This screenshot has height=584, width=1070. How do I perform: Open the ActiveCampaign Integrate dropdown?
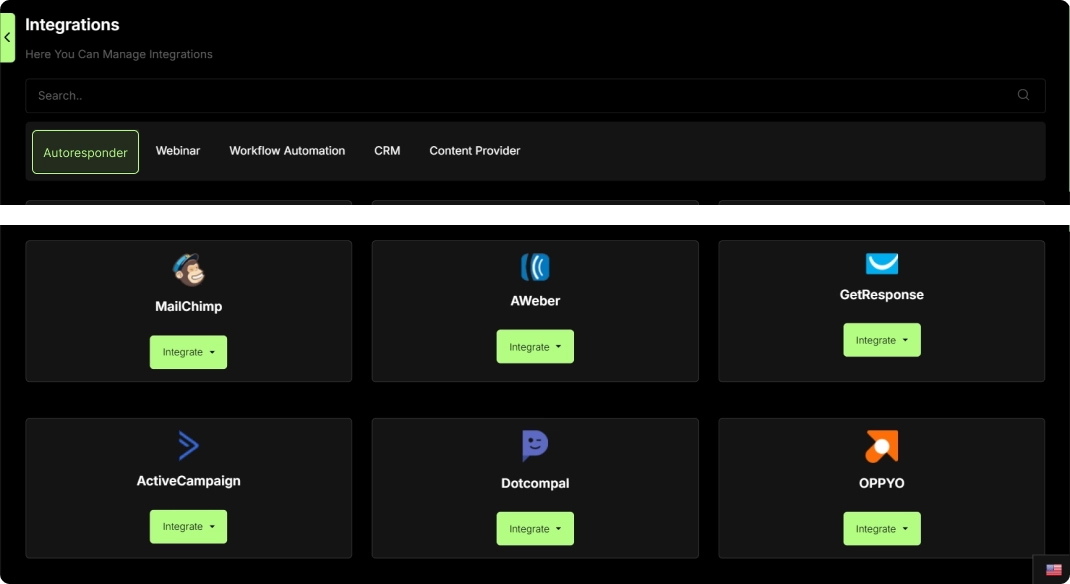tap(188, 527)
